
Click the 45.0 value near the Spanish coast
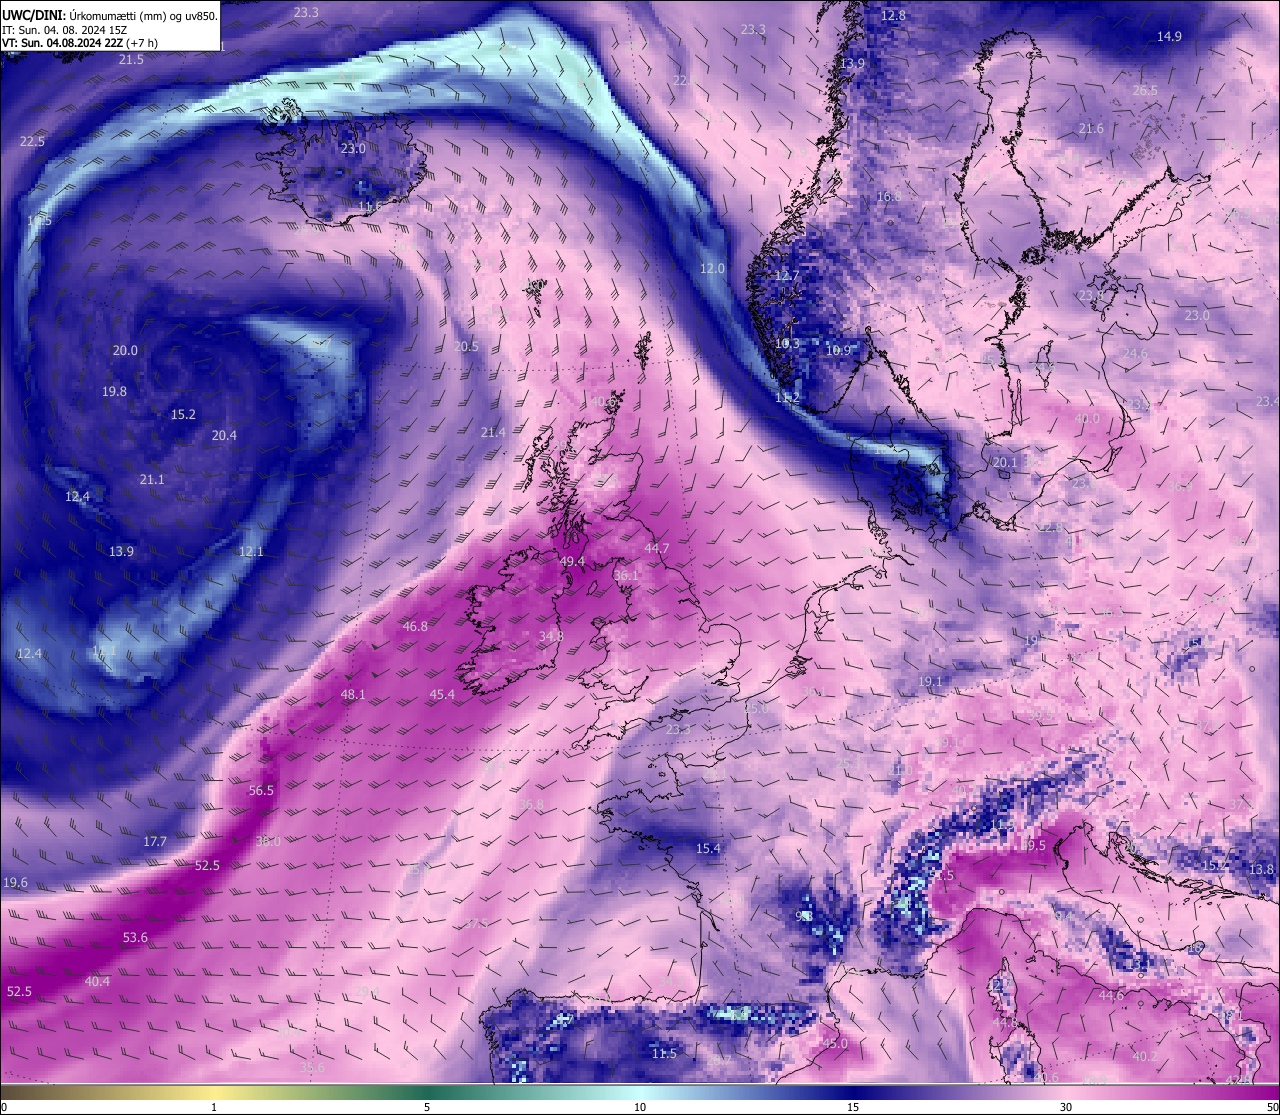[x=835, y=1044]
